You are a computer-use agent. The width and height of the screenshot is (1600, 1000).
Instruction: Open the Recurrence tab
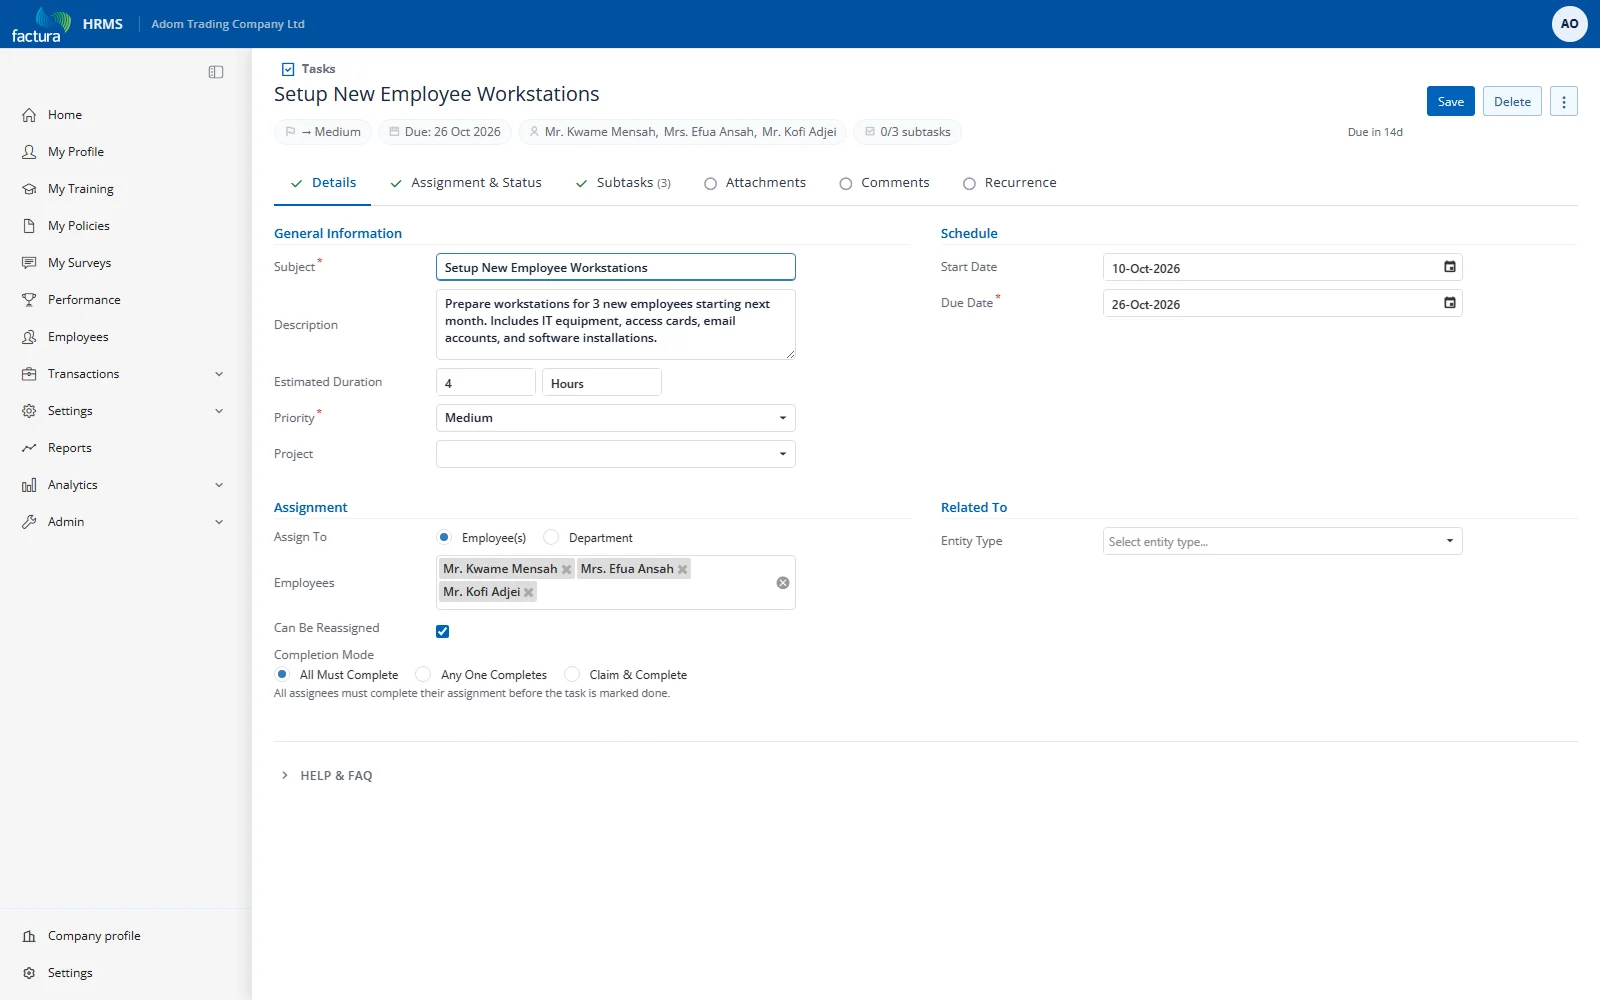pos(1009,183)
